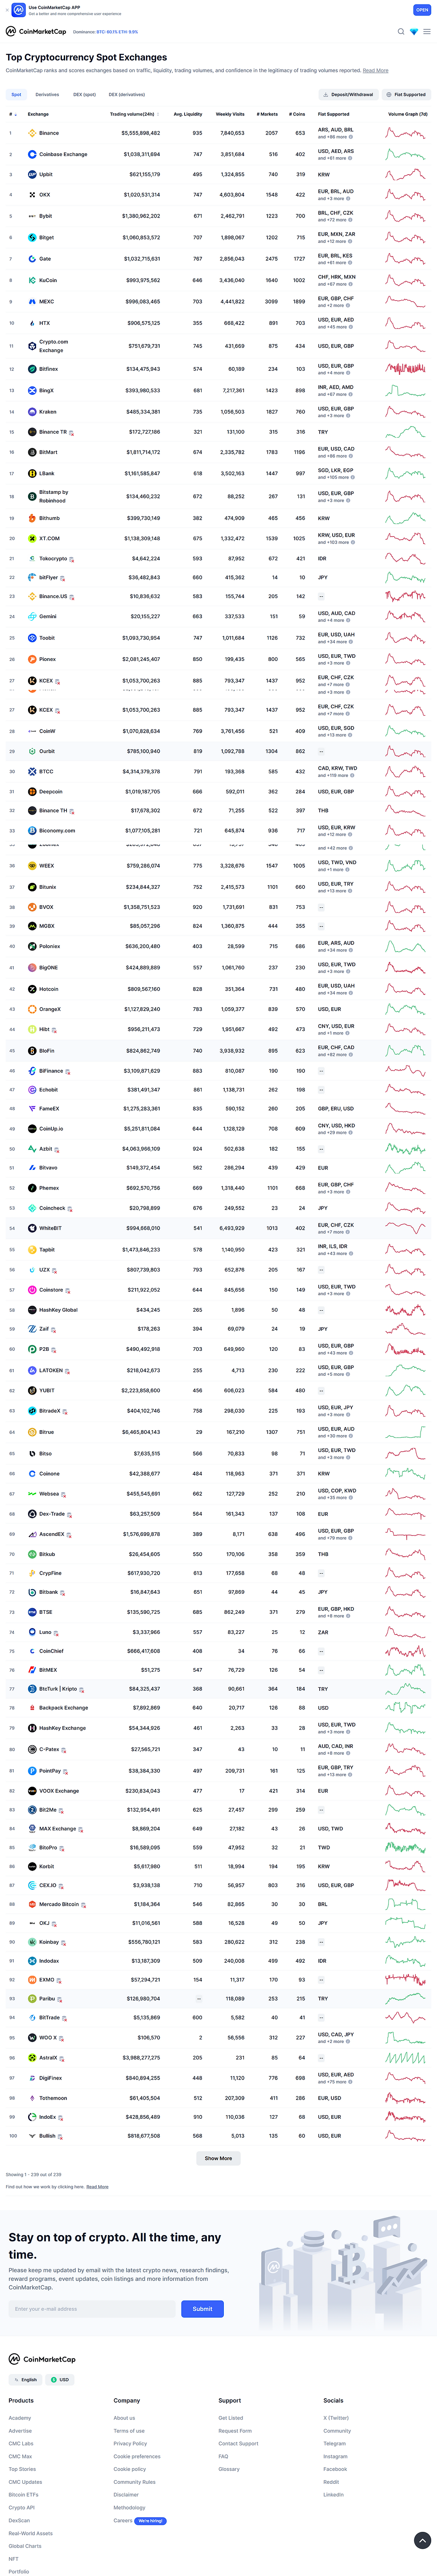Click the Show More button
The width and height of the screenshot is (437, 2576).
(x=218, y=2157)
